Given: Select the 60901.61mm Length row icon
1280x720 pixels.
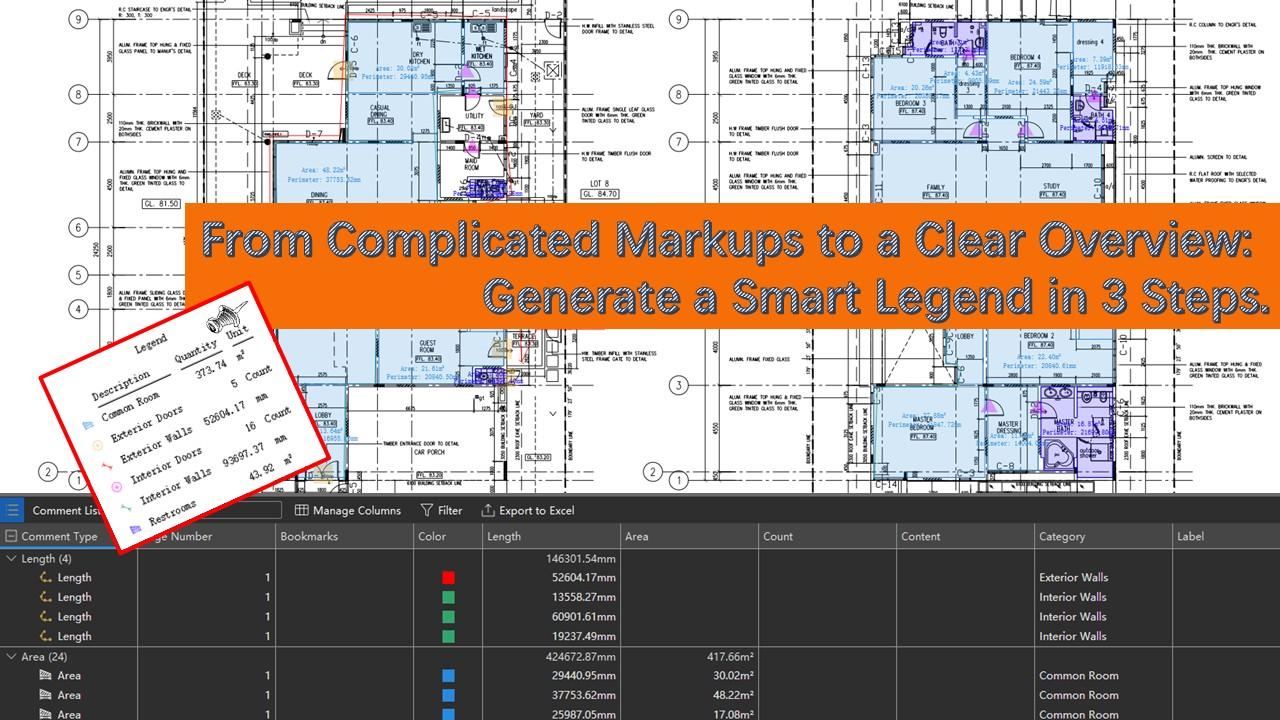Looking at the screenshot, I should coord(45,617).
